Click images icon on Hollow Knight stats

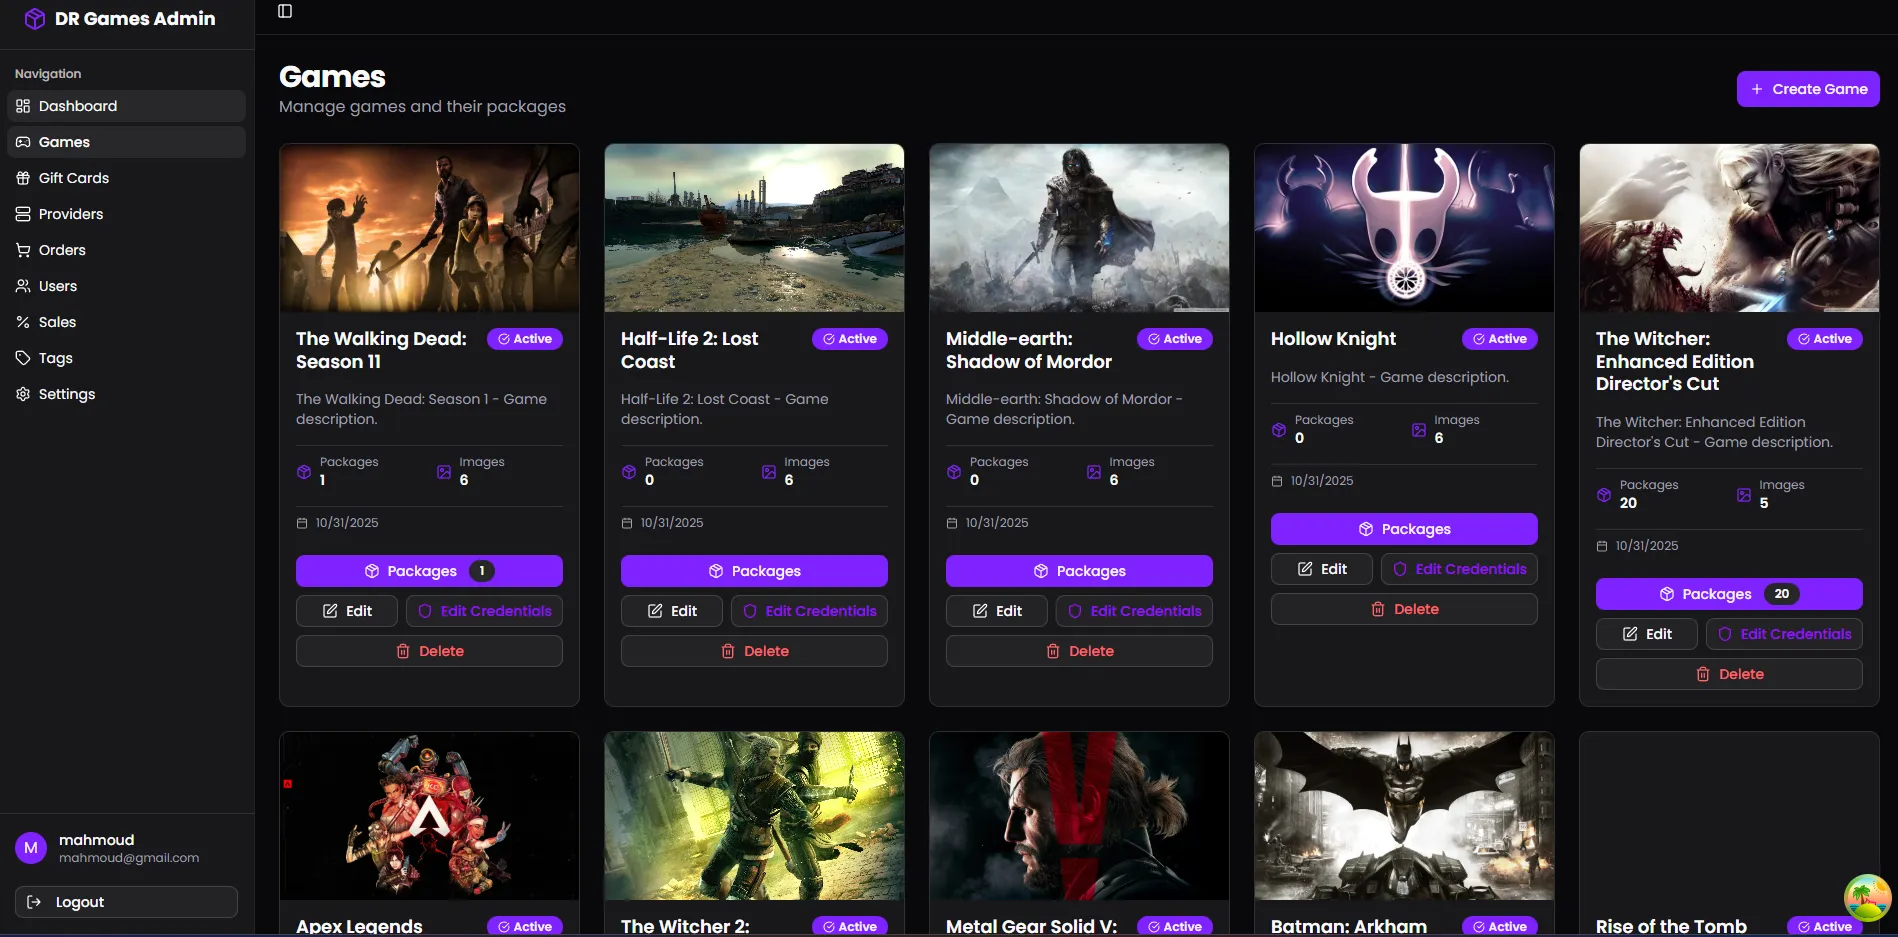tap(1419, 430)
